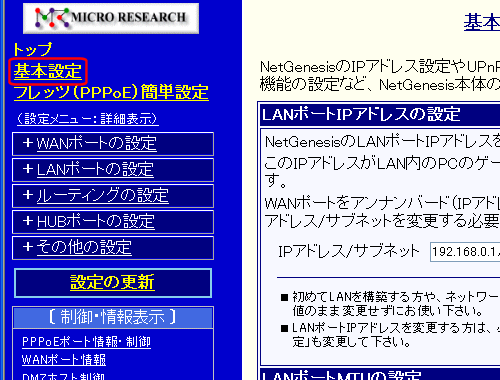The image size is (500, 380).
Task: Expand the plus icon beside HUBポートの設定
Action: click(x=28, y=221)
